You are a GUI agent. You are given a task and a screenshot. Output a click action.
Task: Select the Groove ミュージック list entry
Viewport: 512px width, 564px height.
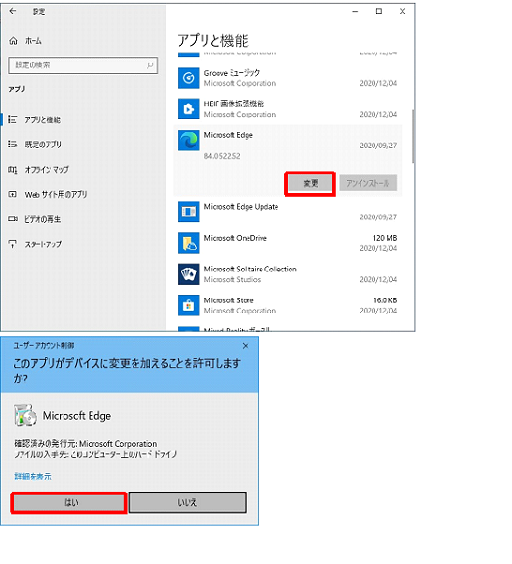288,78
